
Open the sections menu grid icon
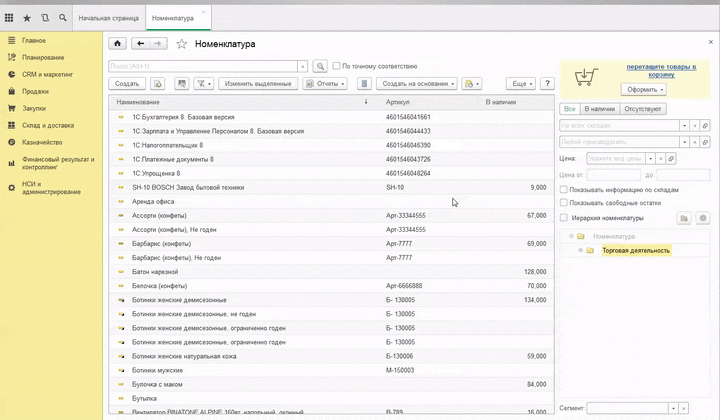pyautogui.click(x=9, y=18)
